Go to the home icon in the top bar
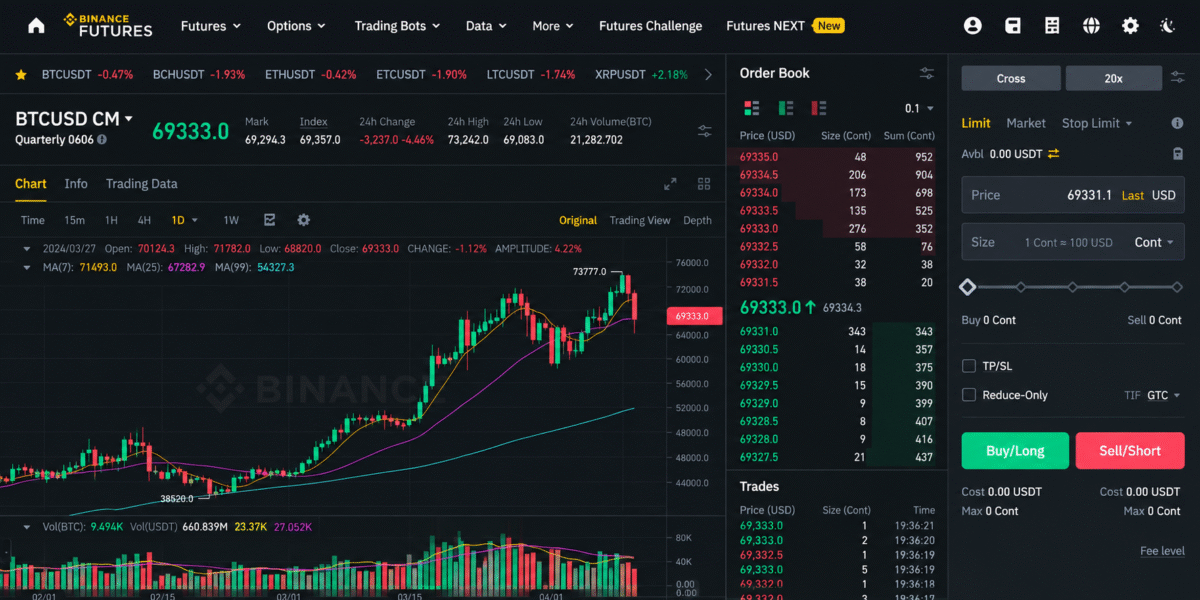1200x600 pixels. tap(36, 26)
